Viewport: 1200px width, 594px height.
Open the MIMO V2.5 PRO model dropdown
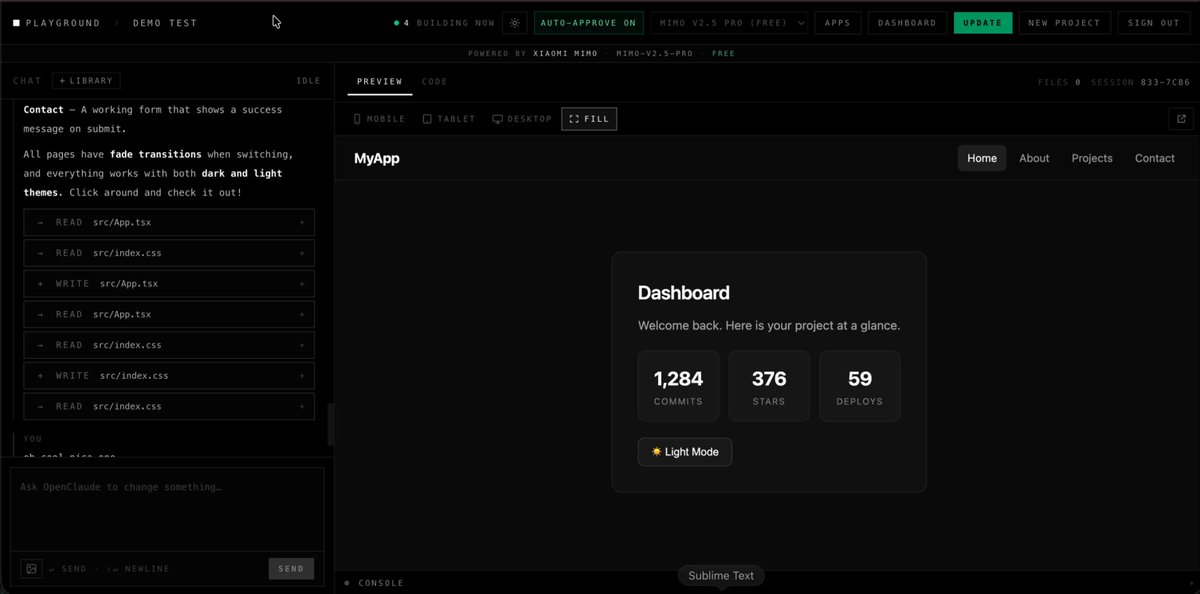(729, 23)
